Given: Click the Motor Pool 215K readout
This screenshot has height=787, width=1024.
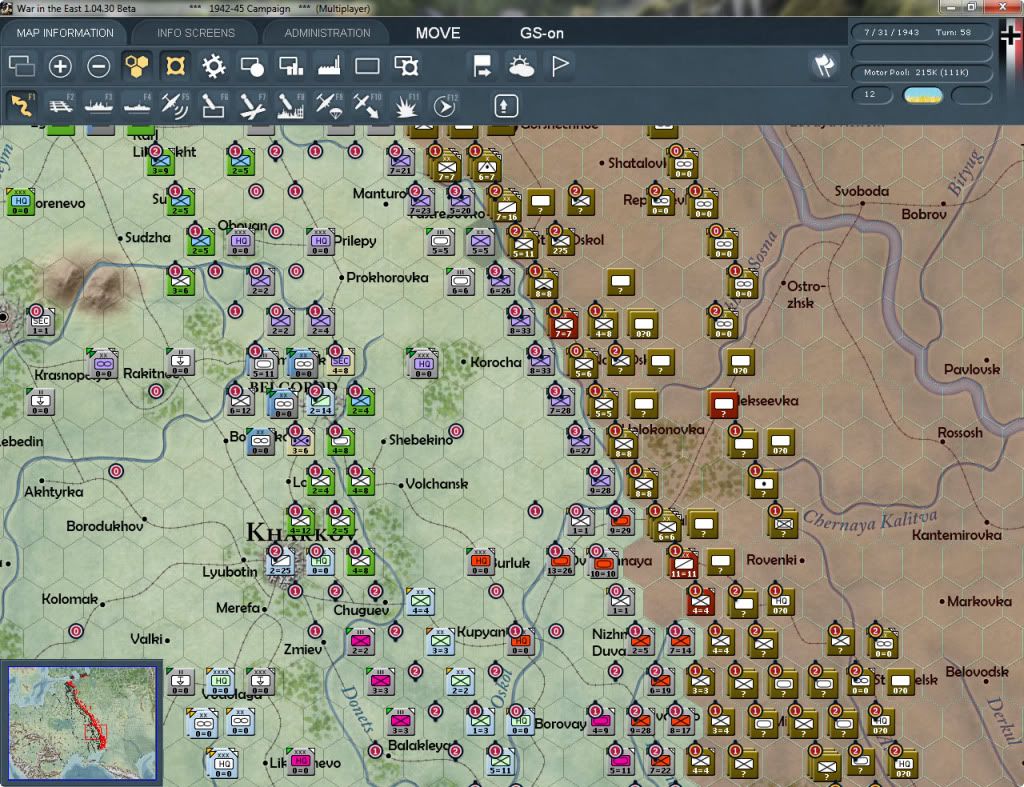Looking at the screenshot, I should 921,72.
